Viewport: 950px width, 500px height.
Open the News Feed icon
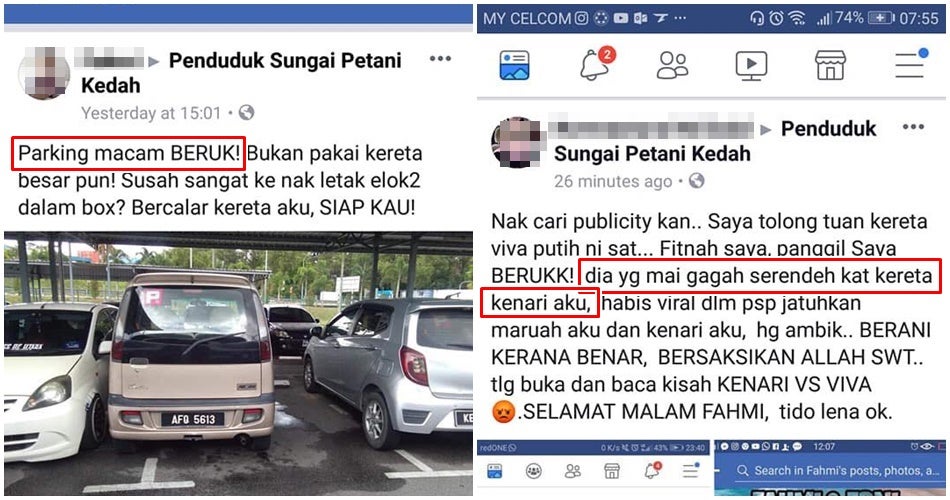514,65
